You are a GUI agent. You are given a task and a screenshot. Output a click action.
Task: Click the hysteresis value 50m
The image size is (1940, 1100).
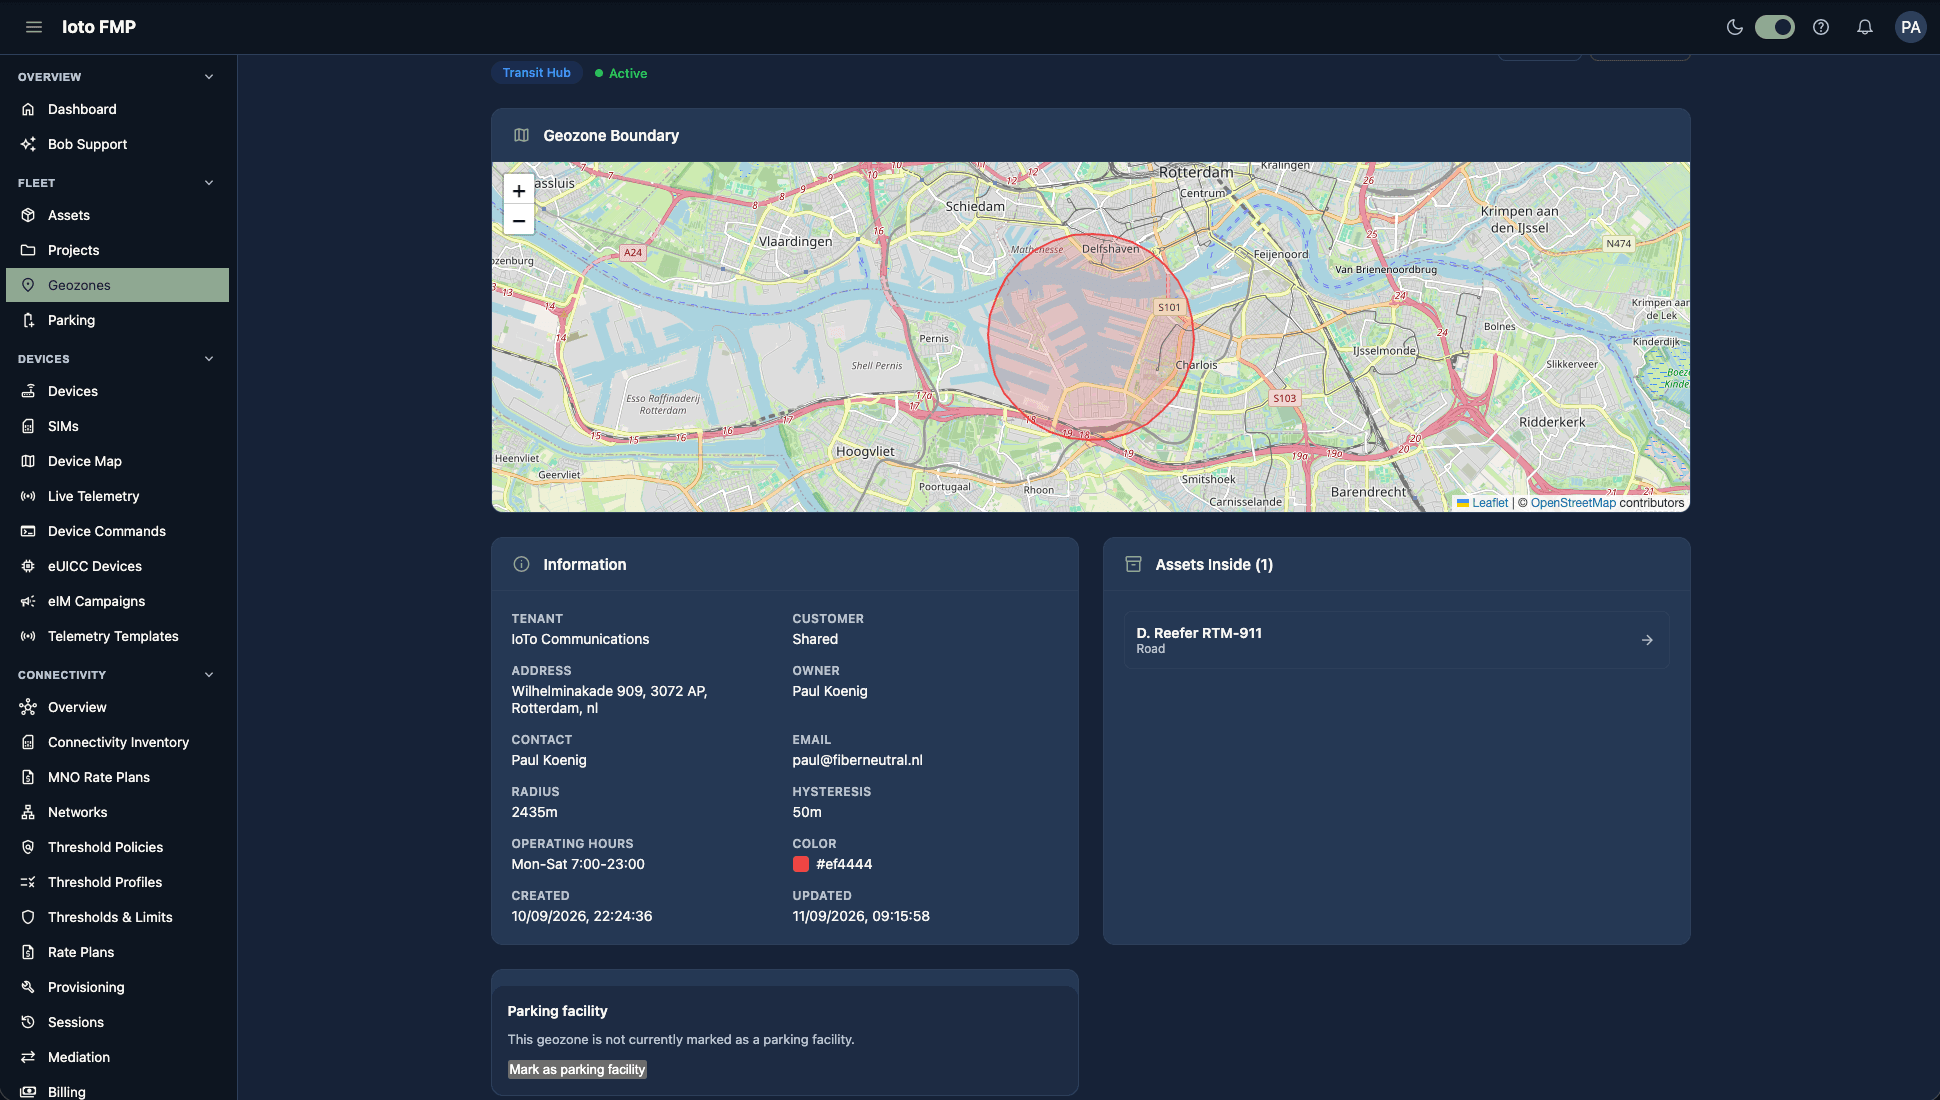pos(807,812)
